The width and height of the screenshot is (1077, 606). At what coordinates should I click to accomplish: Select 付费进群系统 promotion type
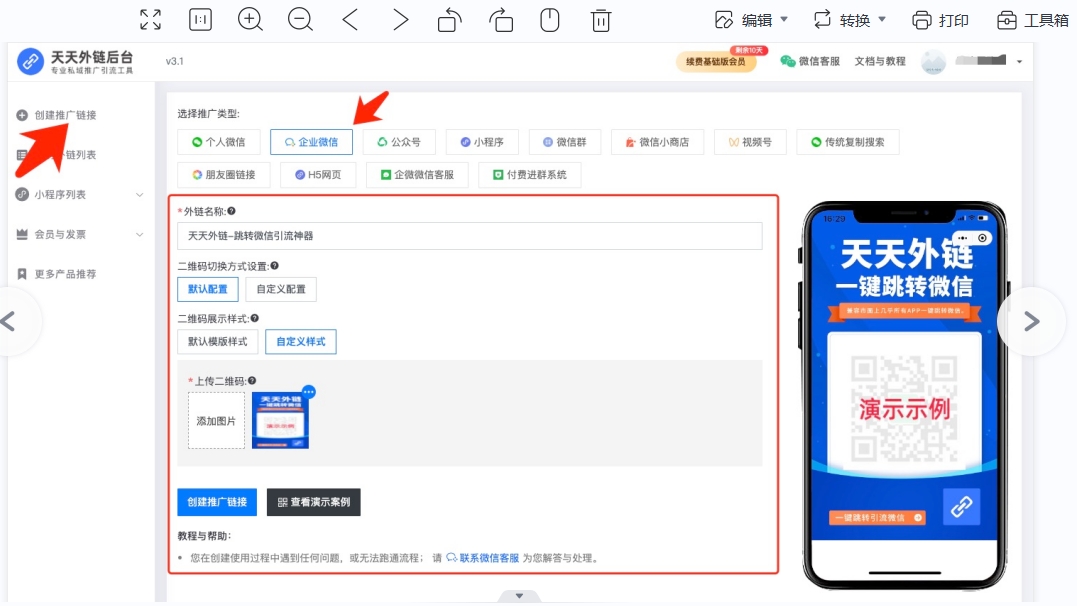(530, 175)
